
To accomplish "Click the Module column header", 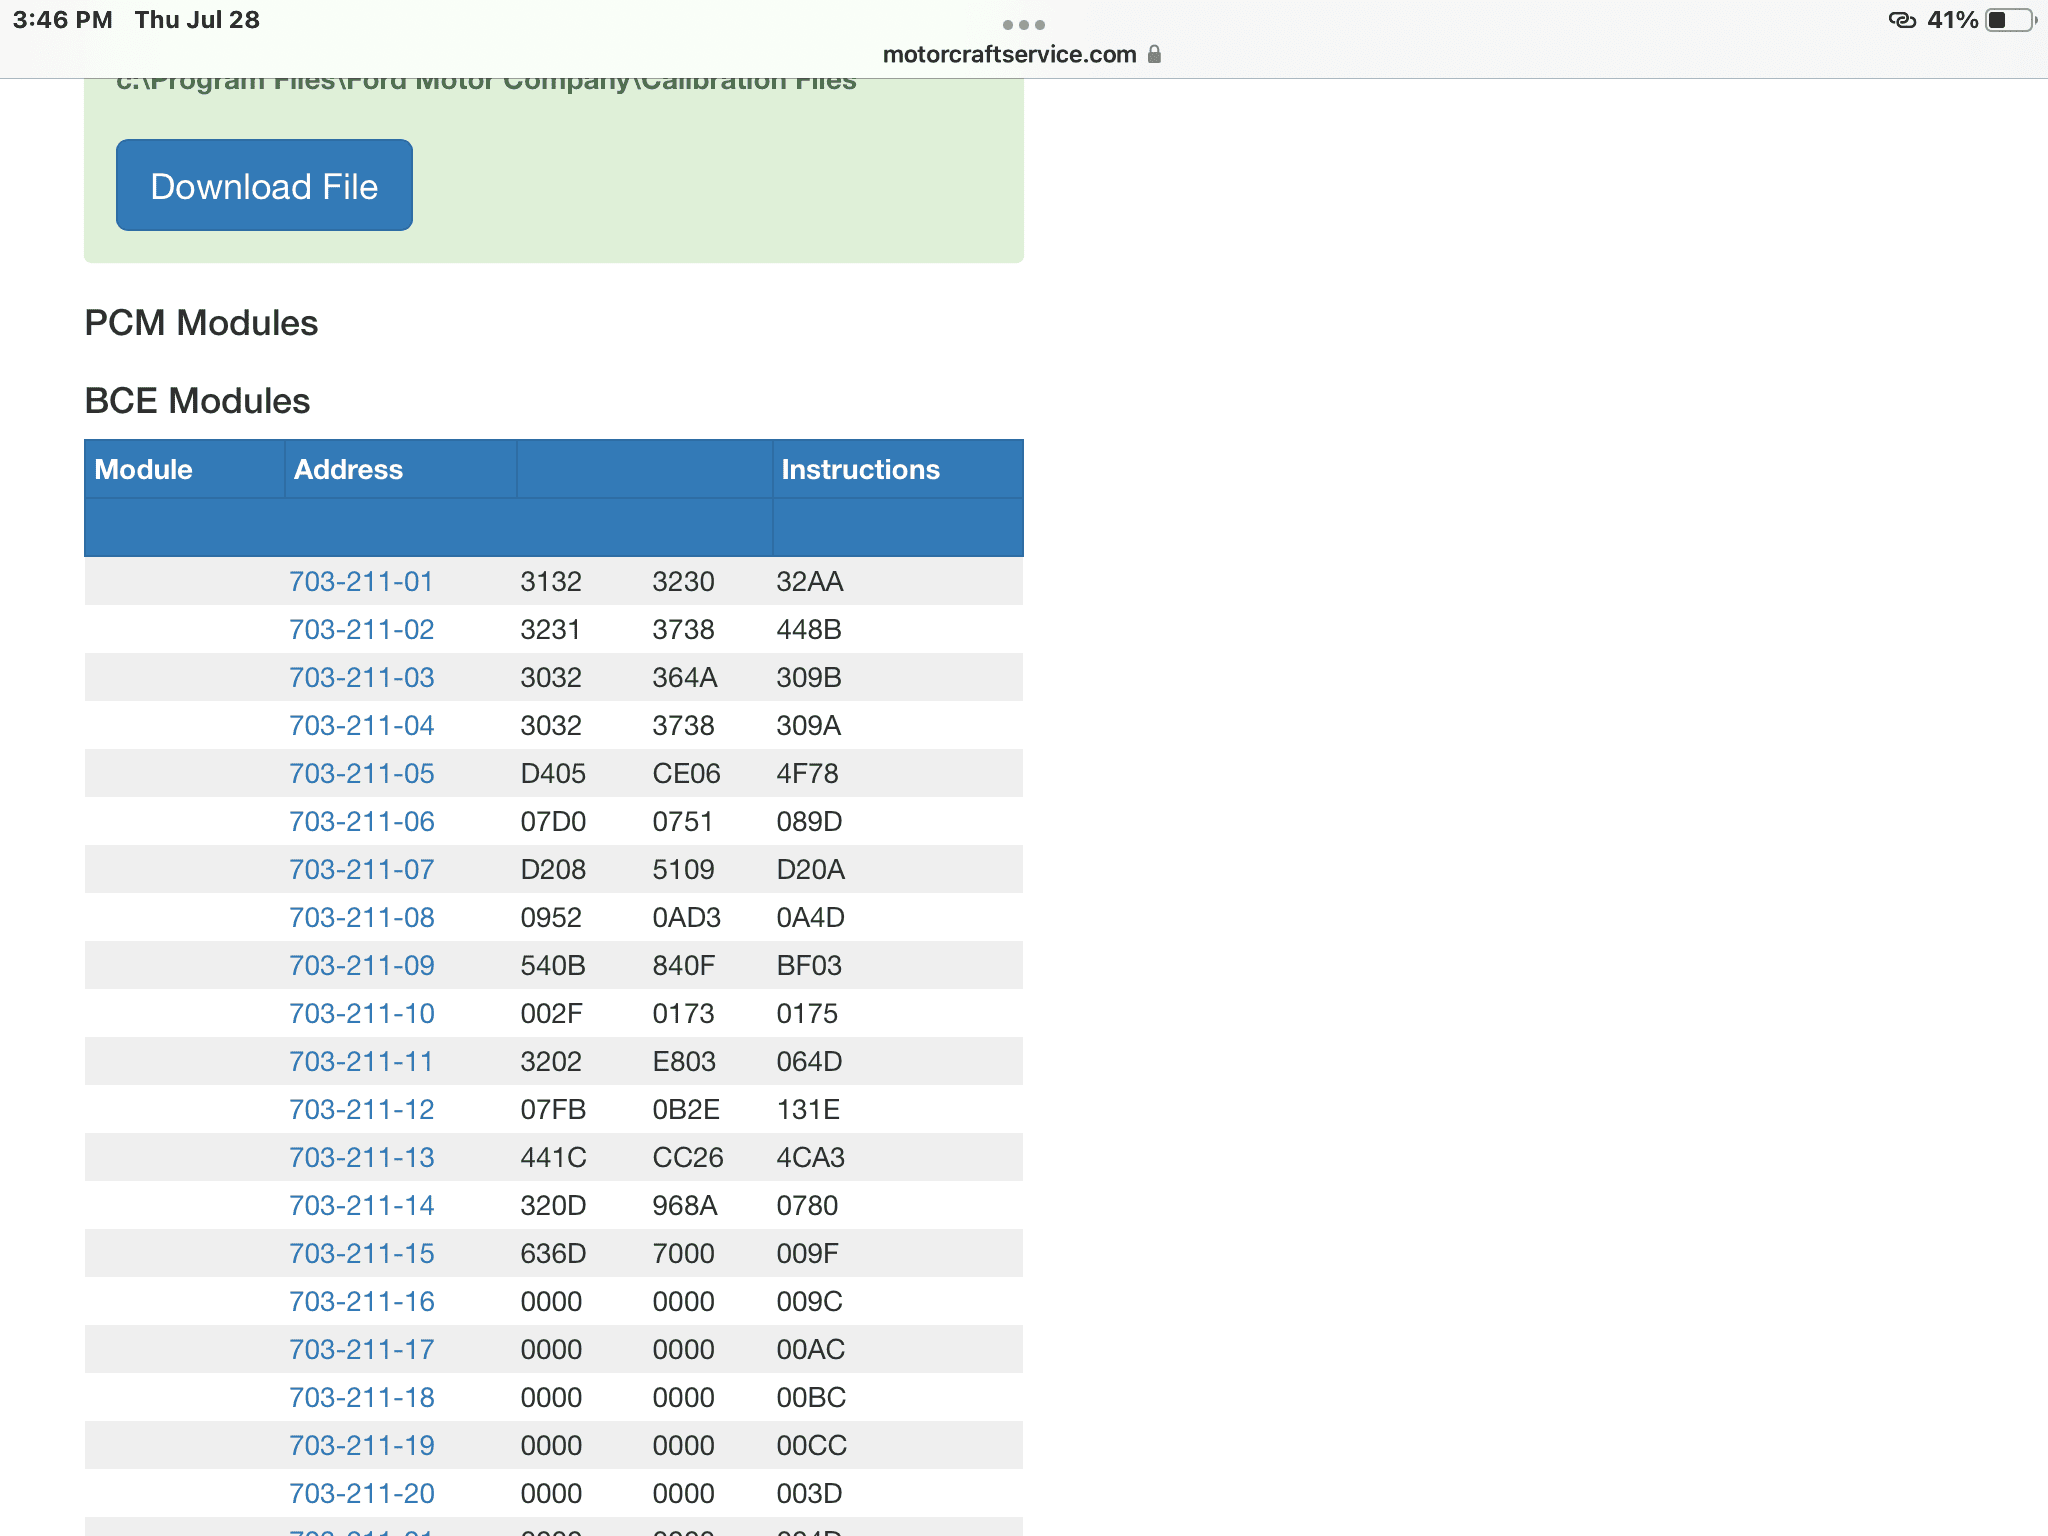I will click(143, 469).
